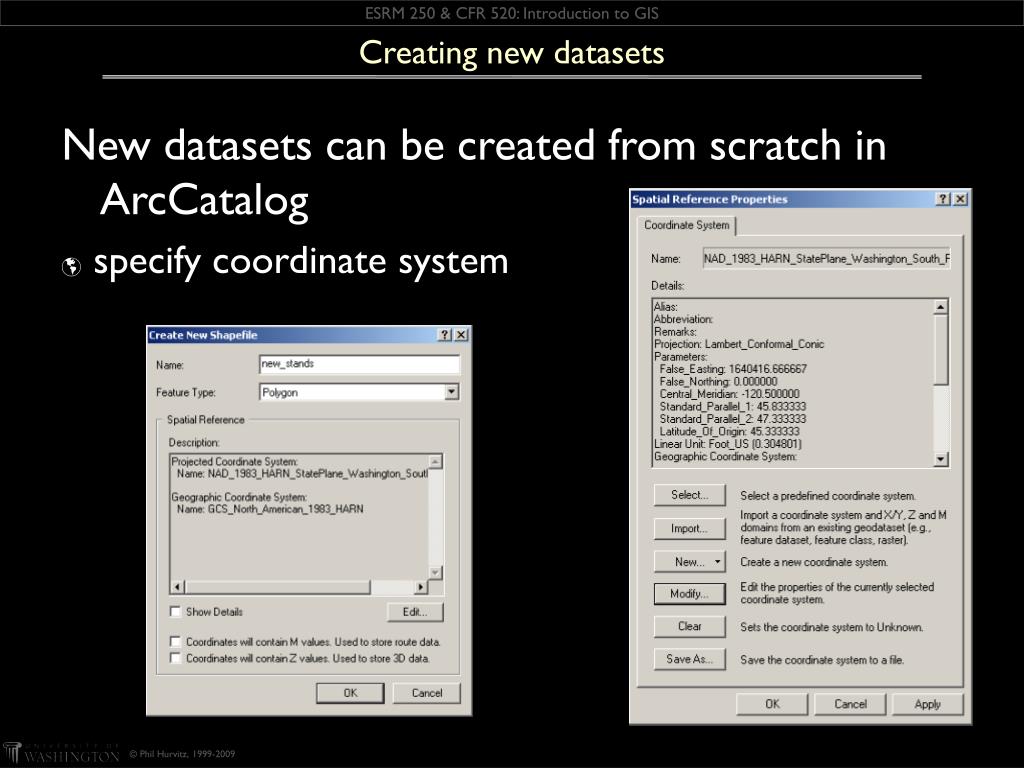The image size is (1024, 768).
Task: Click the Apply button
Action: coord(927,704)
